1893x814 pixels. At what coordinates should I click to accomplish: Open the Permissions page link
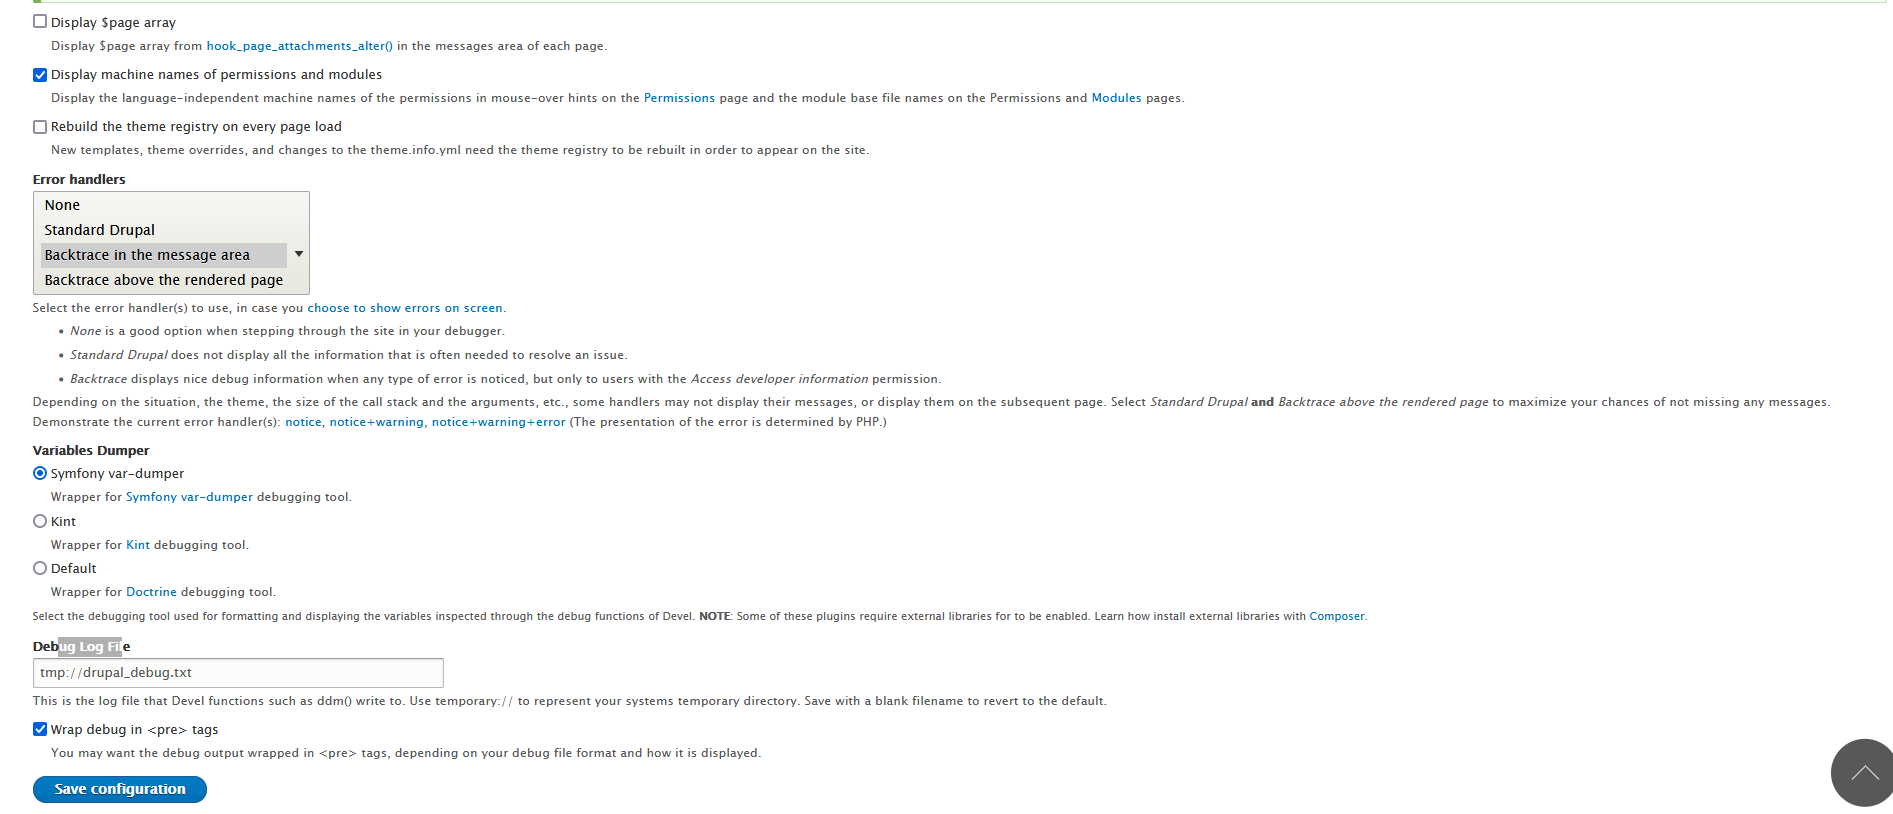pyautogui.click(x=679, y=98)
